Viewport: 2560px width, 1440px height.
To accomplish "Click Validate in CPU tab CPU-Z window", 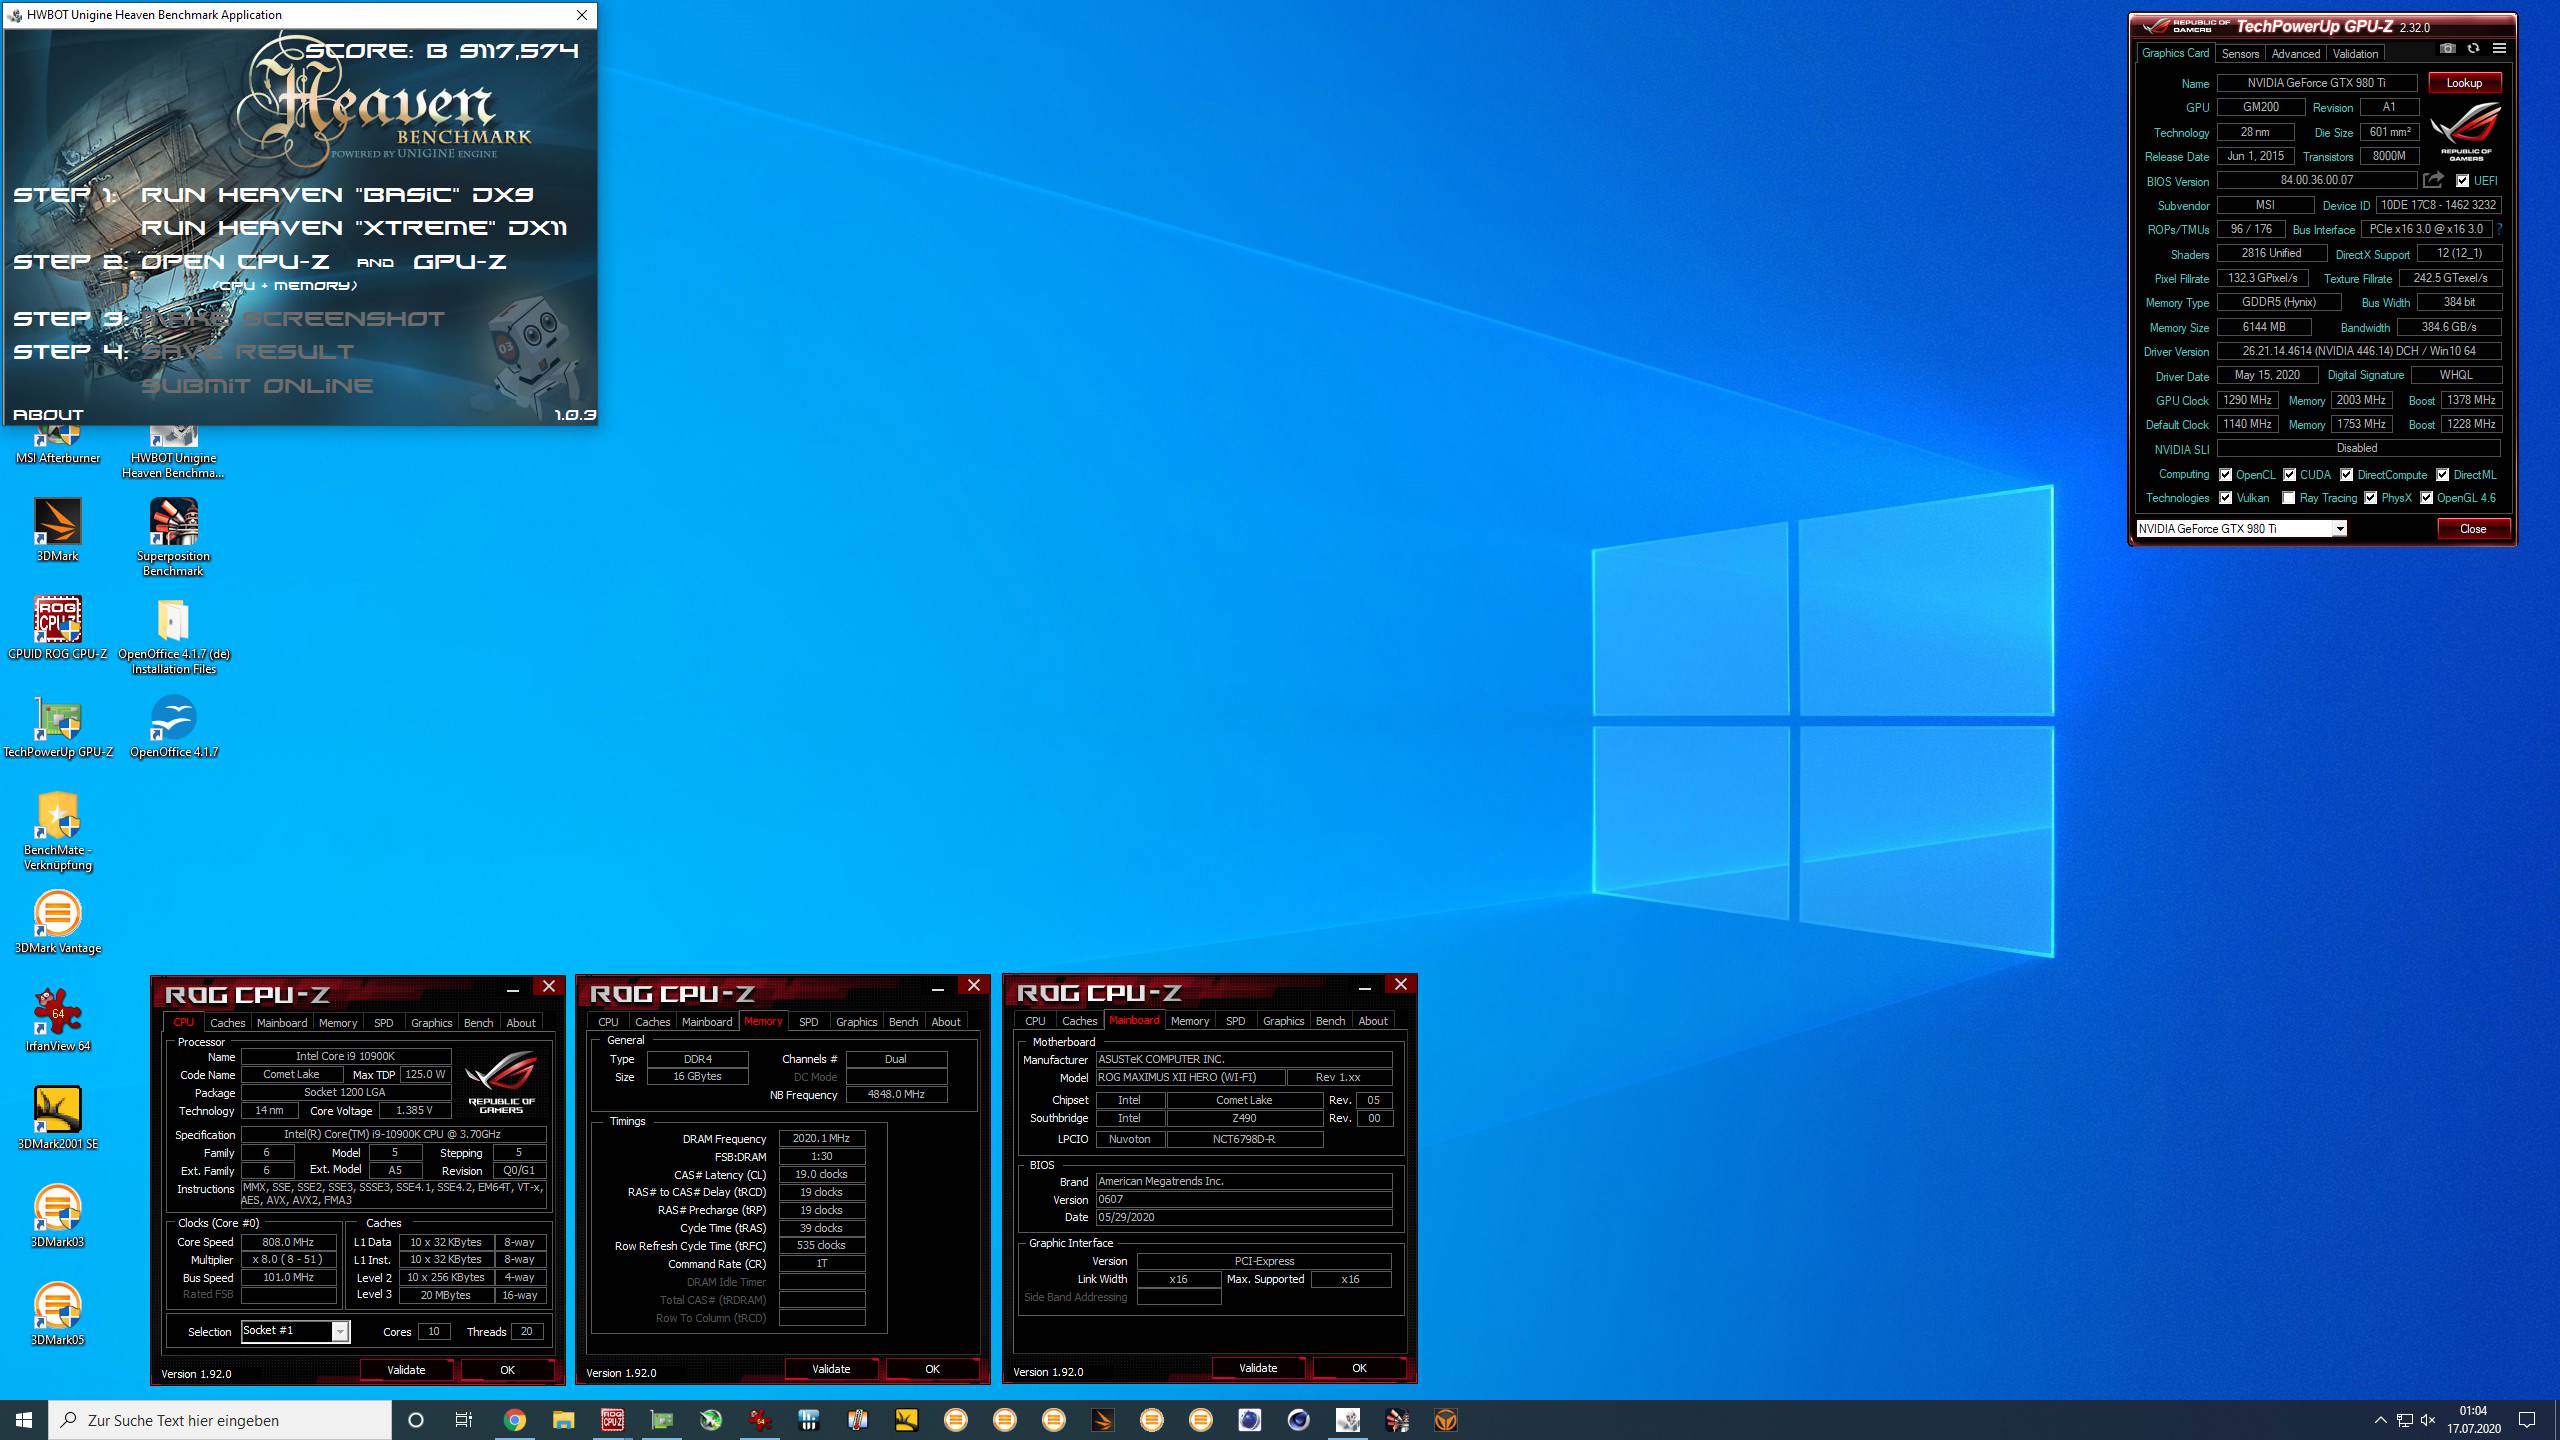I will (x=406, y=1370).
